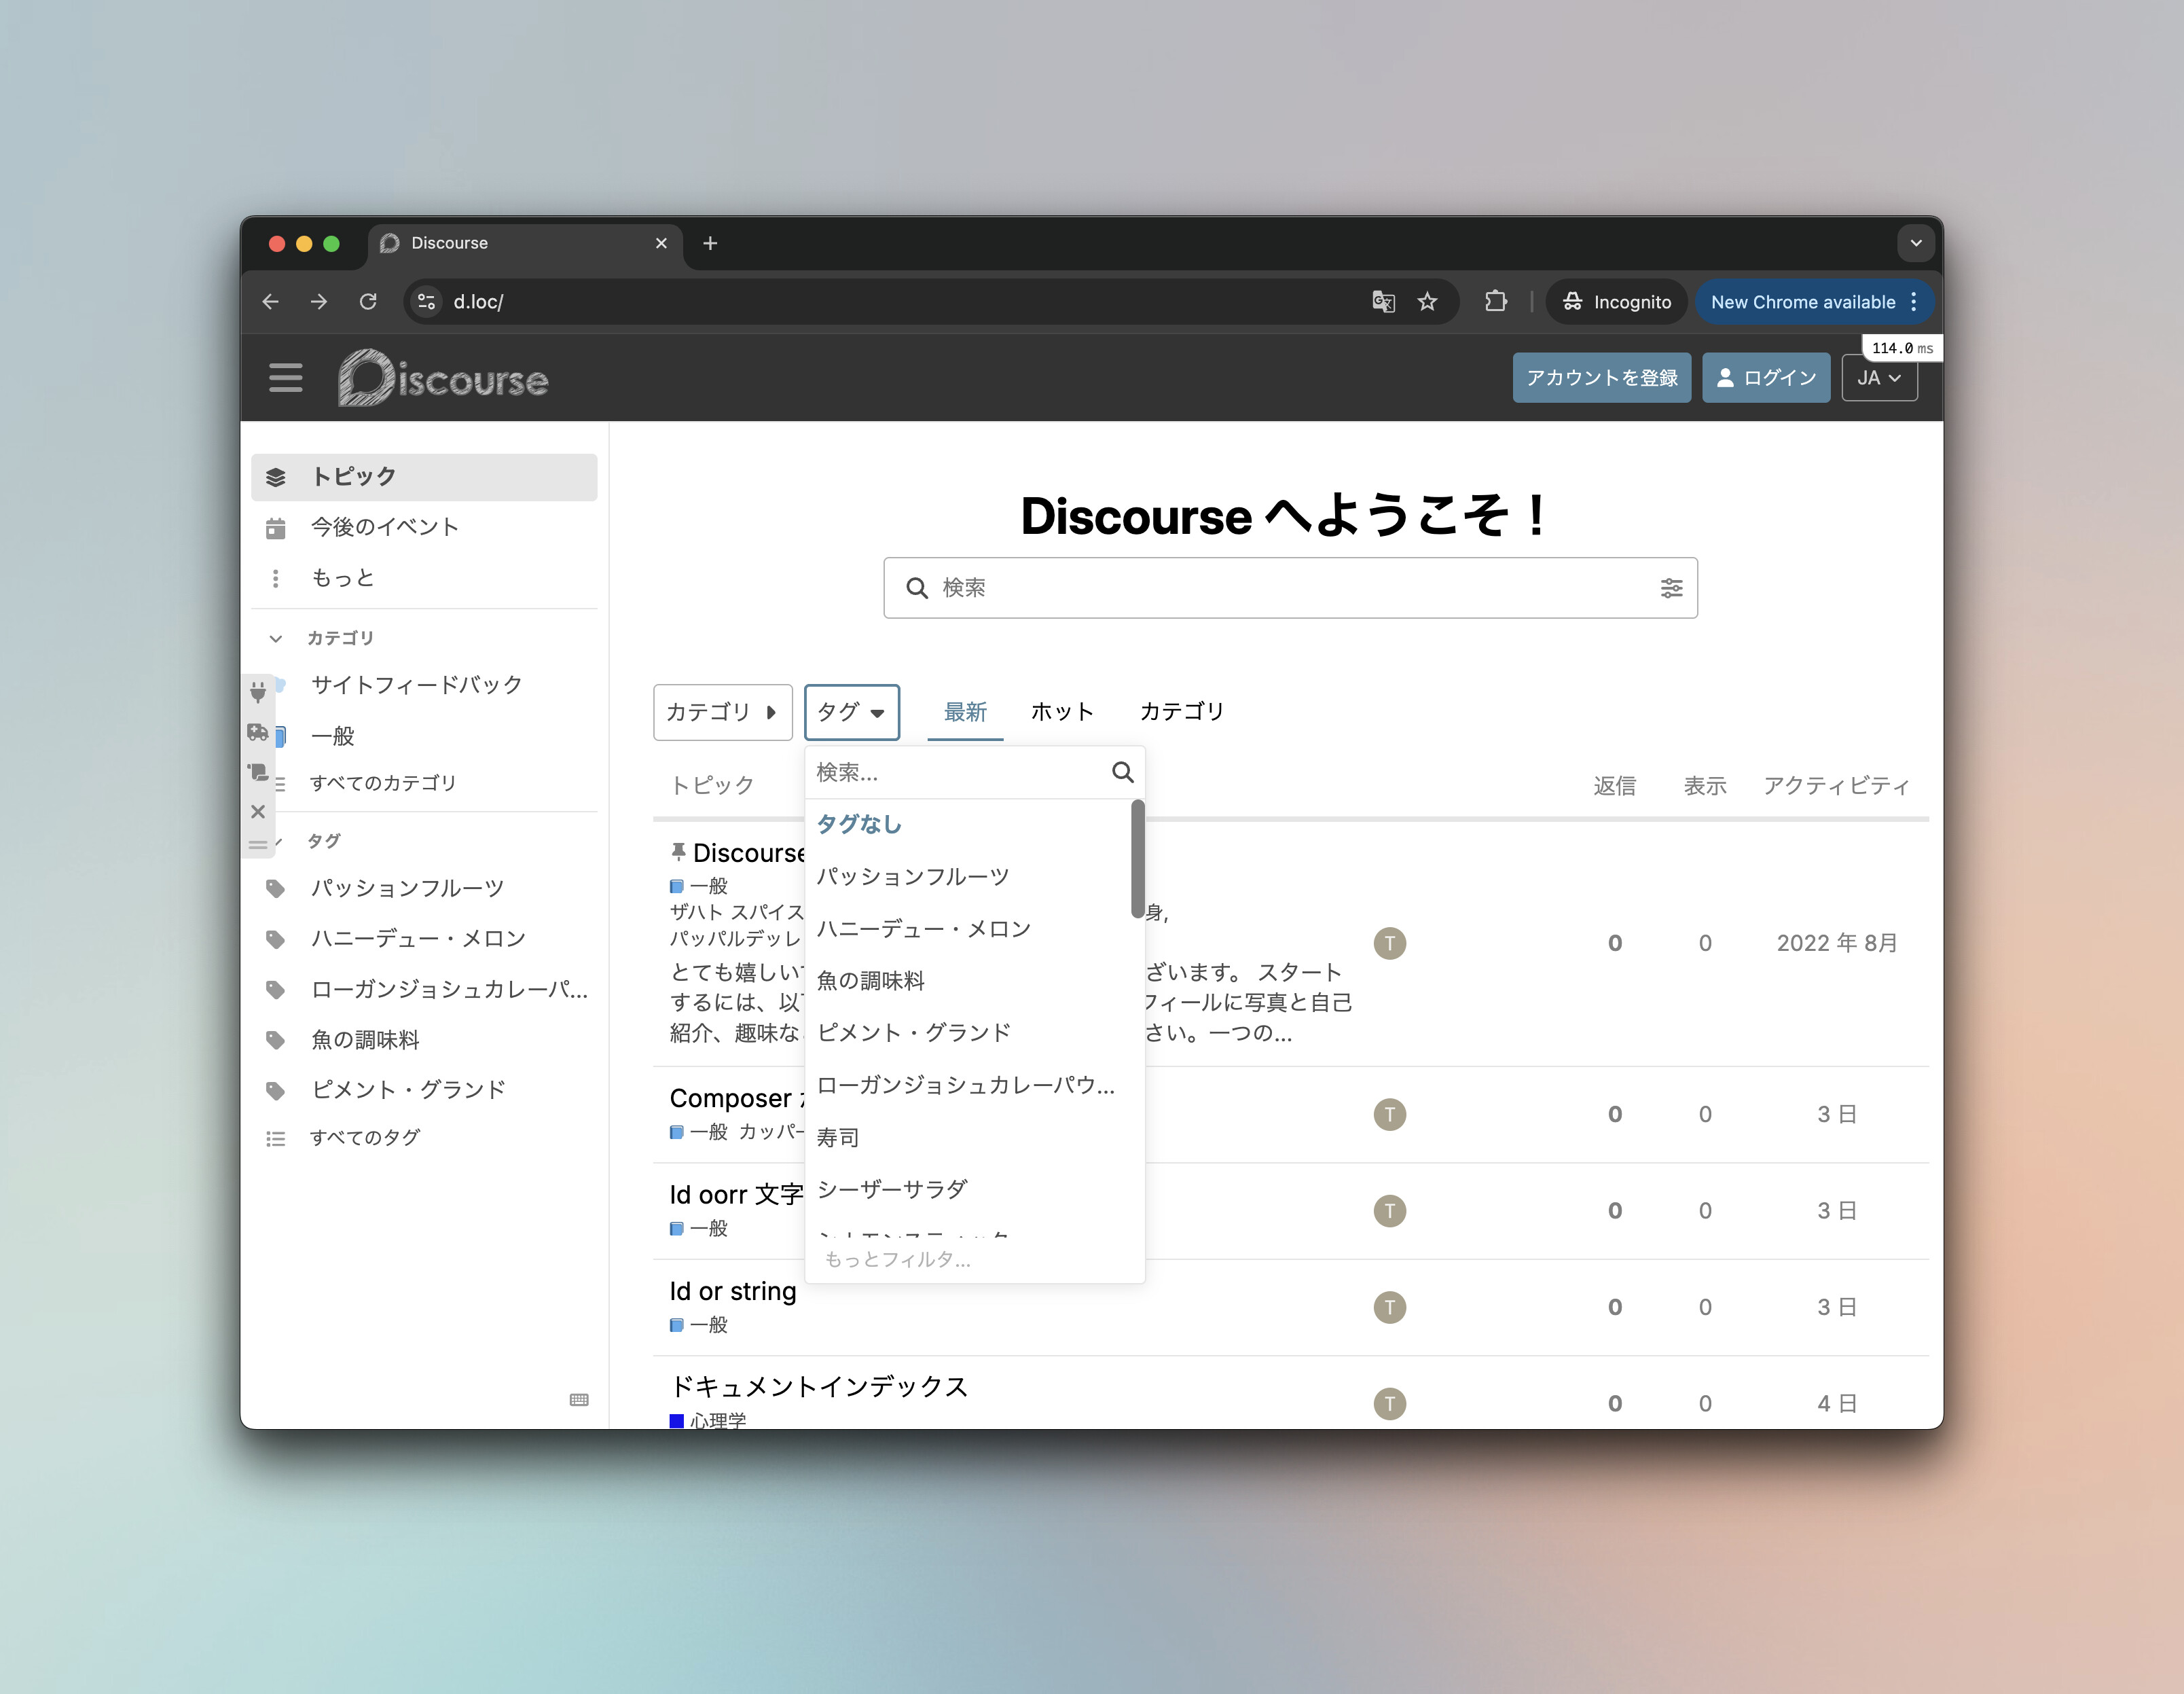Screen dimensions: 2184x1694
Task: Select ピメント・グランド in the tag dropdown
Action: 968,1033
